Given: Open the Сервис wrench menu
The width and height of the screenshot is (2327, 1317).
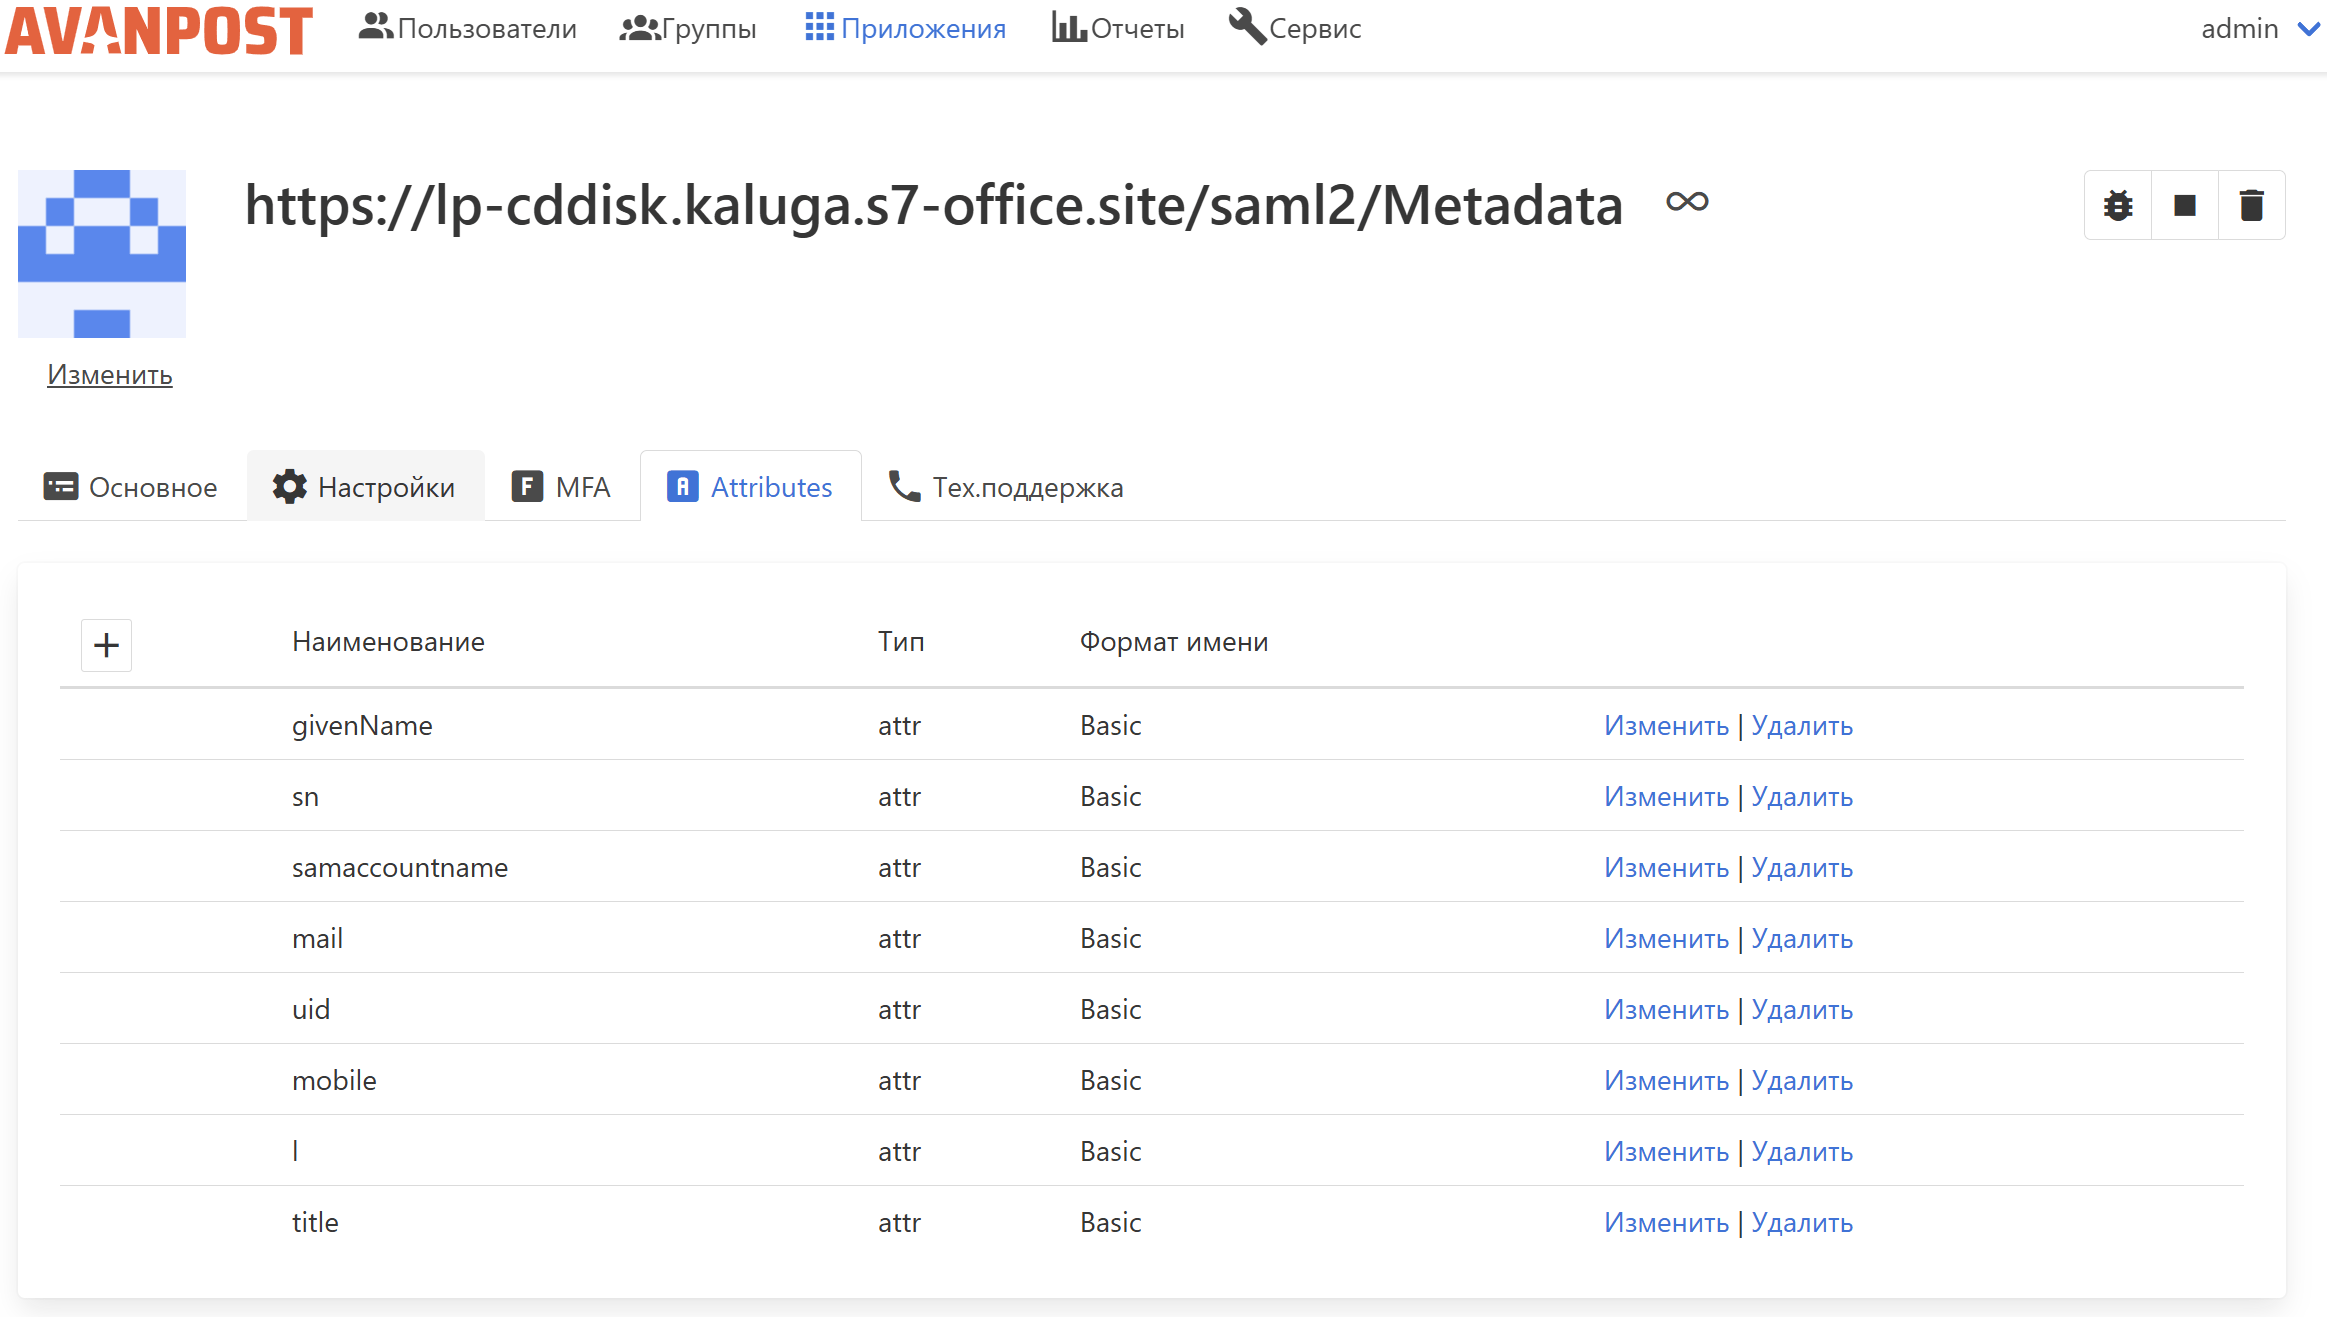Looking at the screenshot, I should click(x=1295, y=28).
